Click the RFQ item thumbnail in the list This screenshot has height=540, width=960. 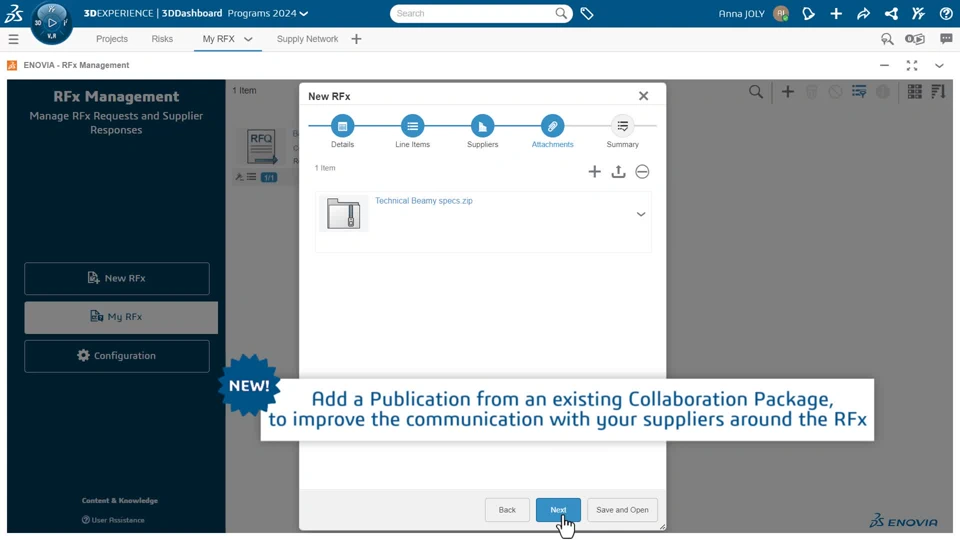point(261,148)
